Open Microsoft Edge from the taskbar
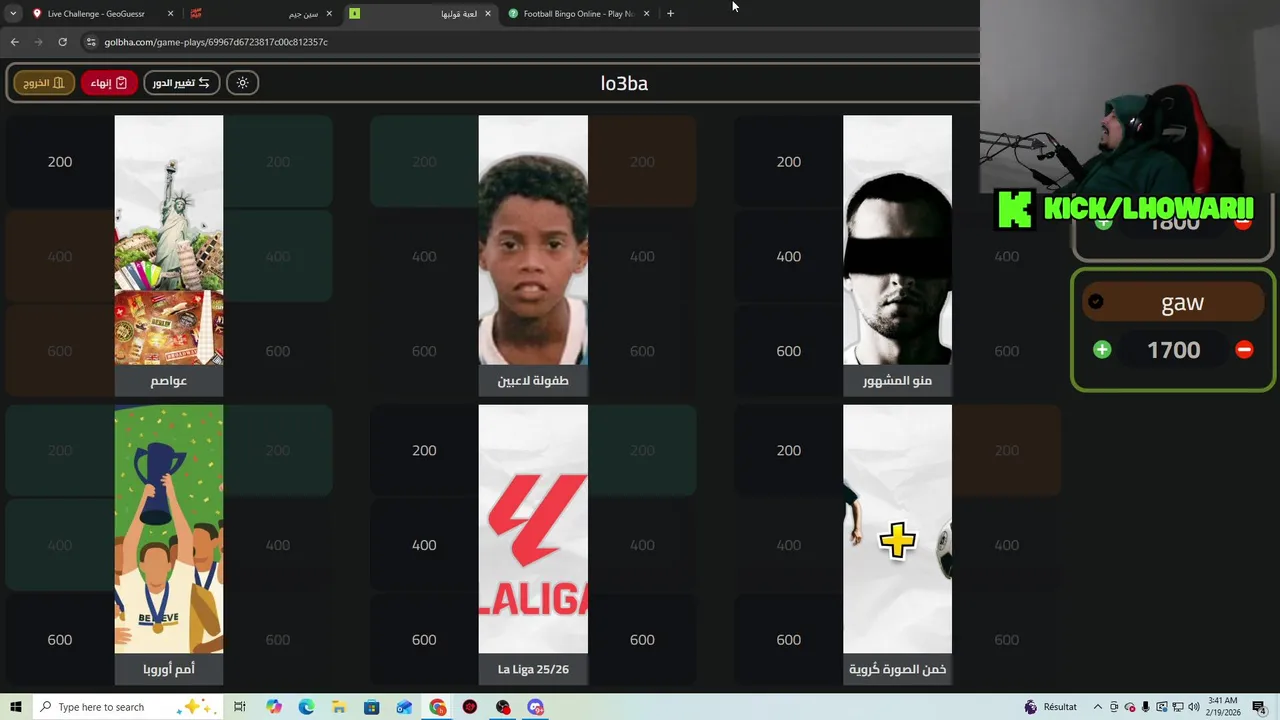Image resolution: width=1280 pixels, height=720 pixels. tap(307, 707)
